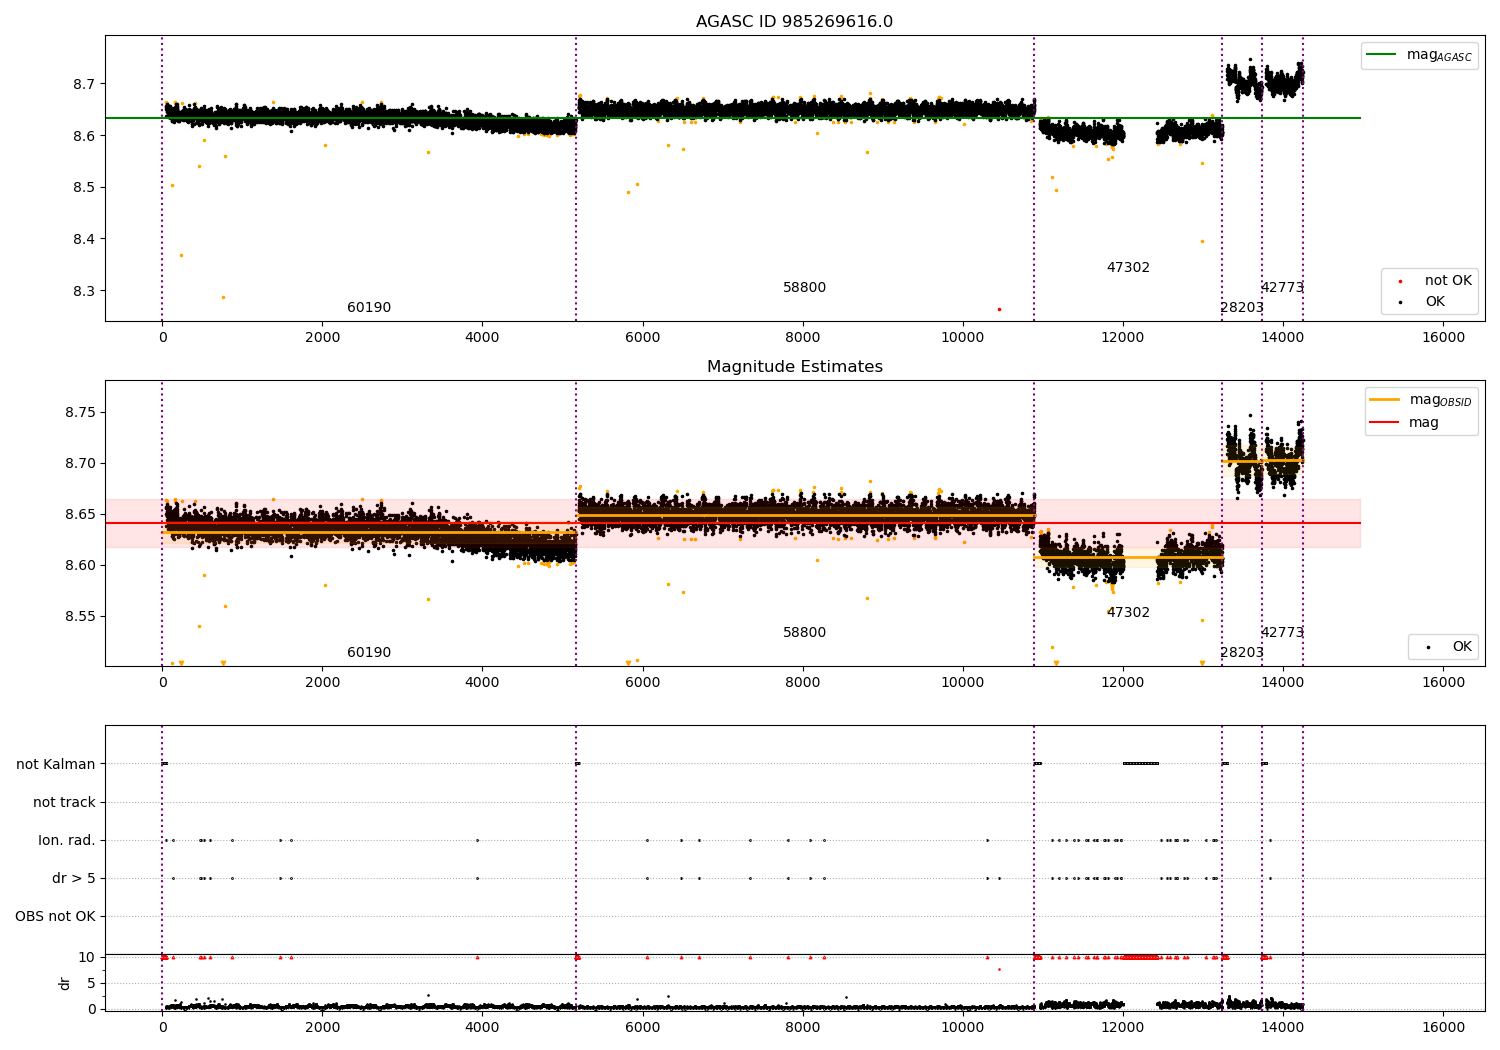The width and height of the screenshot is (1500, 1050).
Task: Click the "AGASC ID 985269616.0" plot title
Action: [794, 22]
